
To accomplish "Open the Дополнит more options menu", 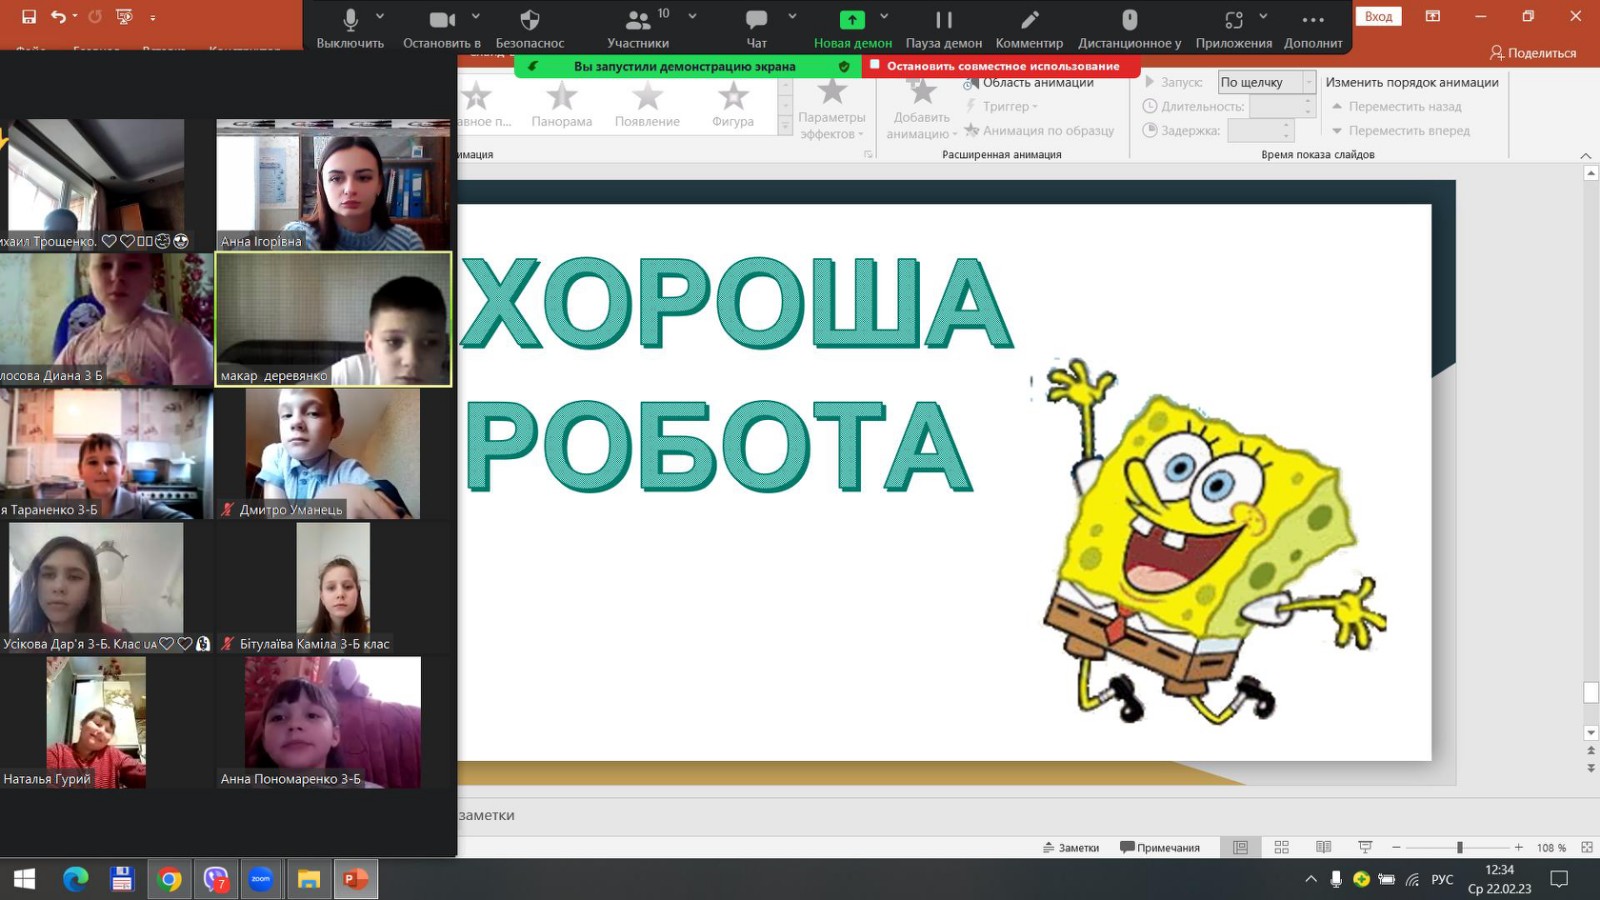I will (x=1313, y=27).
